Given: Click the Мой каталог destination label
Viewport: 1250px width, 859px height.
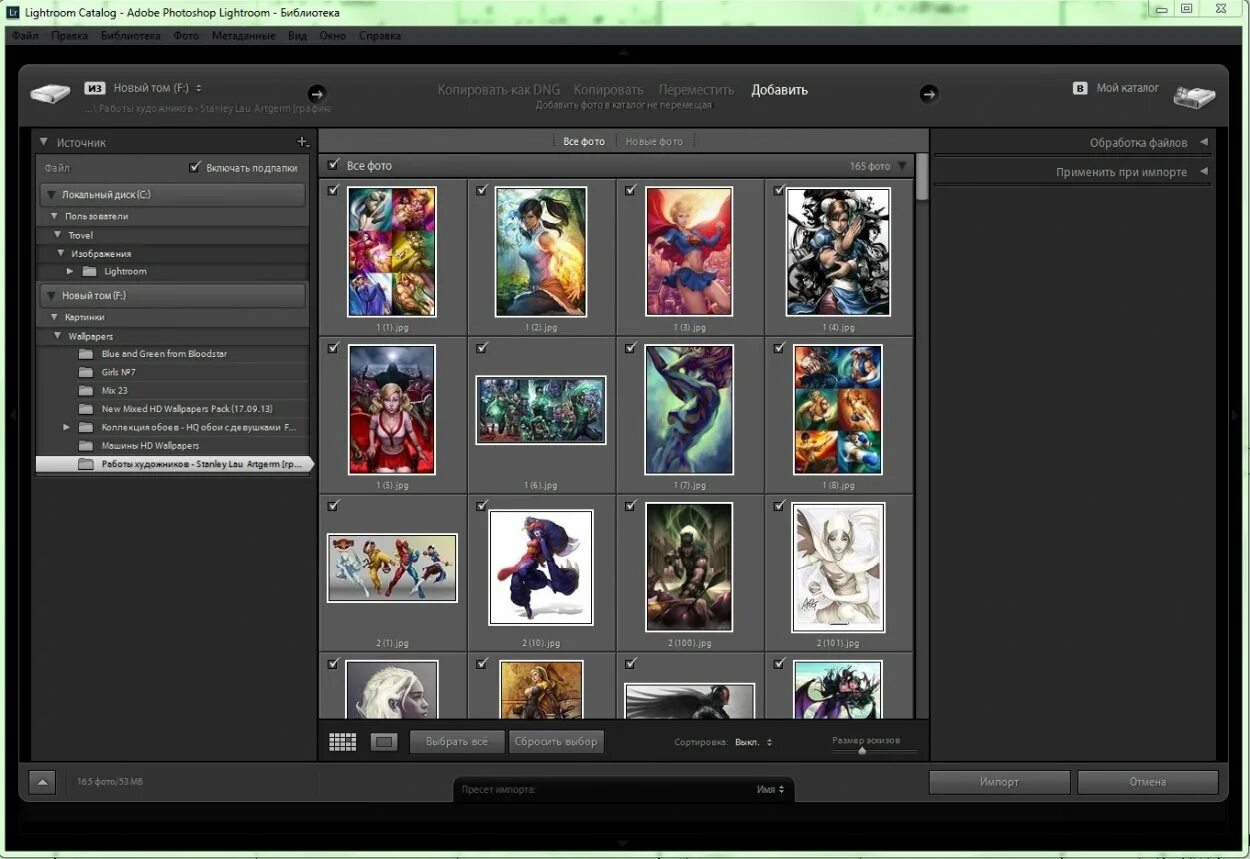Looking at the screenshot, I should click(x=1127, y=88).
